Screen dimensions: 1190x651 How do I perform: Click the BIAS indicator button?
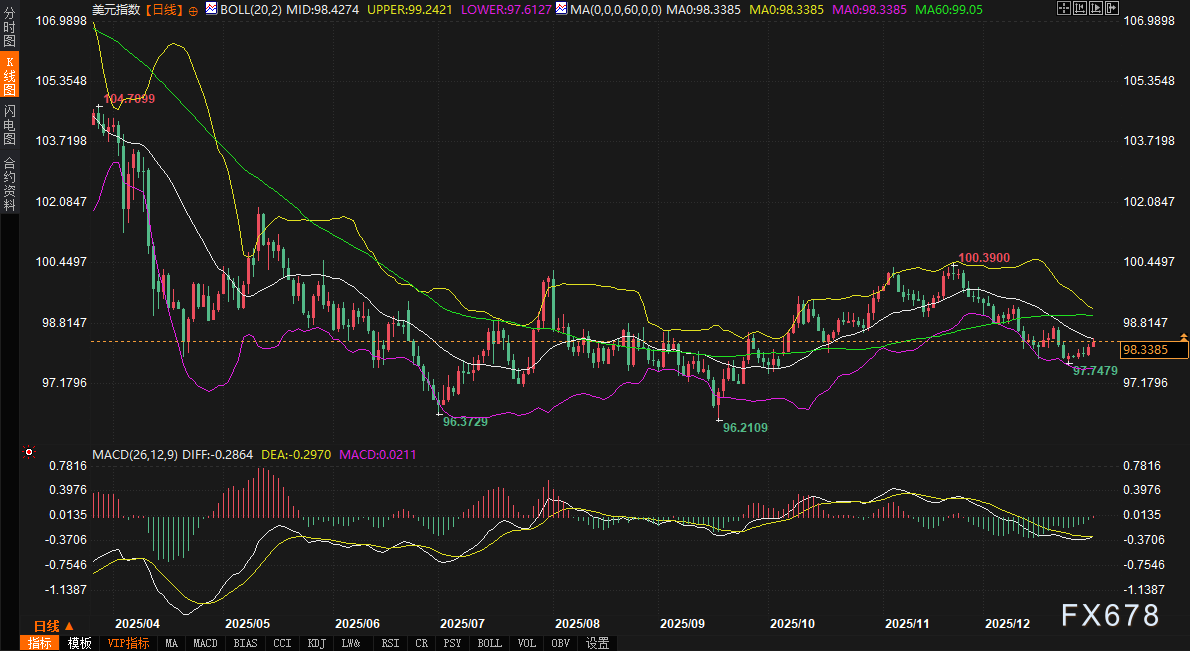point(246,643)
